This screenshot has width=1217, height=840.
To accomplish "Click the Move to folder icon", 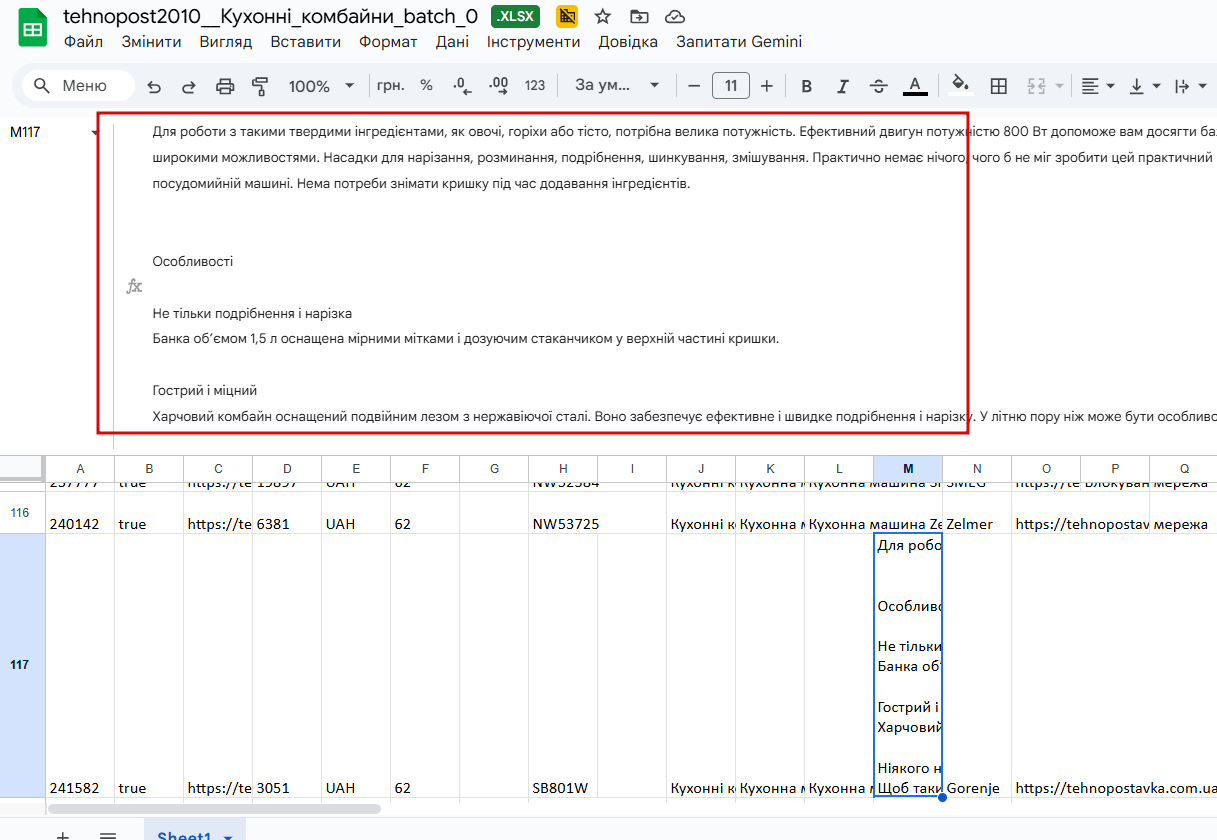I will (x=639, y=16).
